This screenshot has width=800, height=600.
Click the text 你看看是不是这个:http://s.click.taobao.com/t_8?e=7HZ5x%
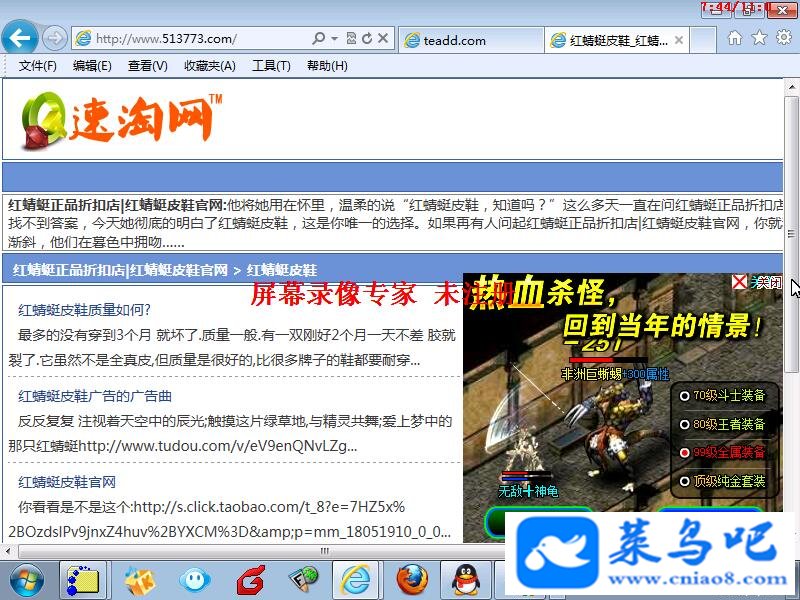tap(212, 507)
